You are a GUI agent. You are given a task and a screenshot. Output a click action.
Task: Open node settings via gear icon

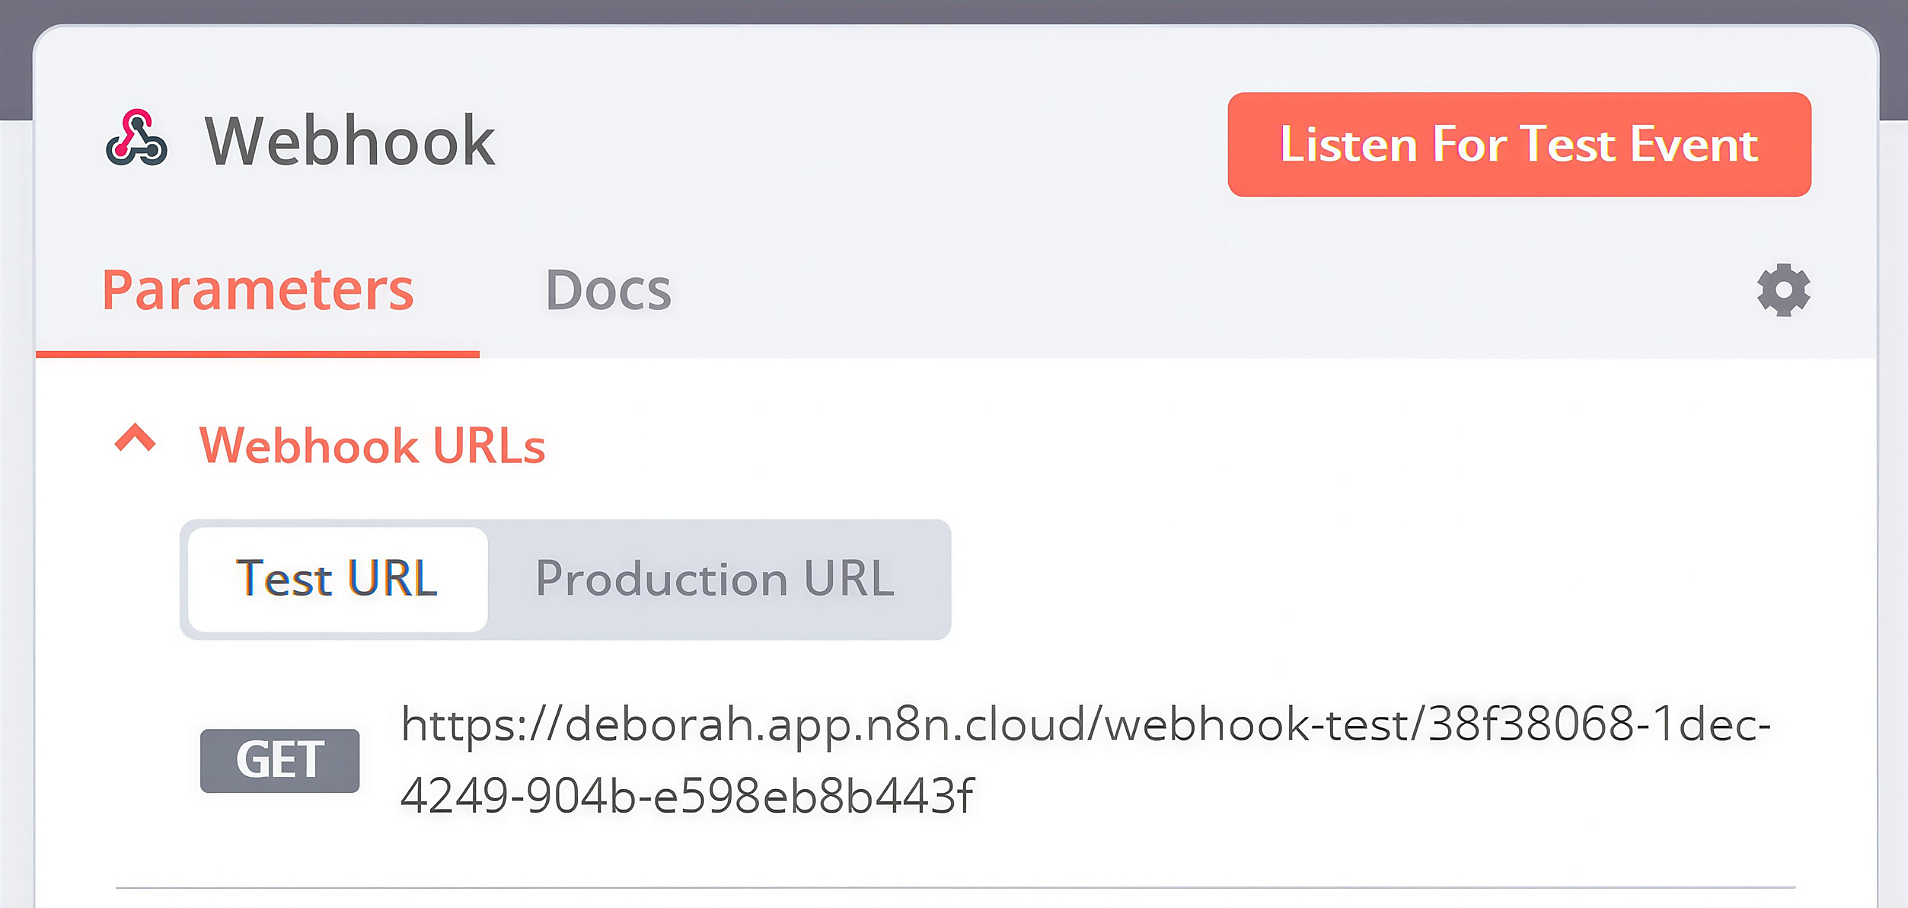pos(1784,290)
